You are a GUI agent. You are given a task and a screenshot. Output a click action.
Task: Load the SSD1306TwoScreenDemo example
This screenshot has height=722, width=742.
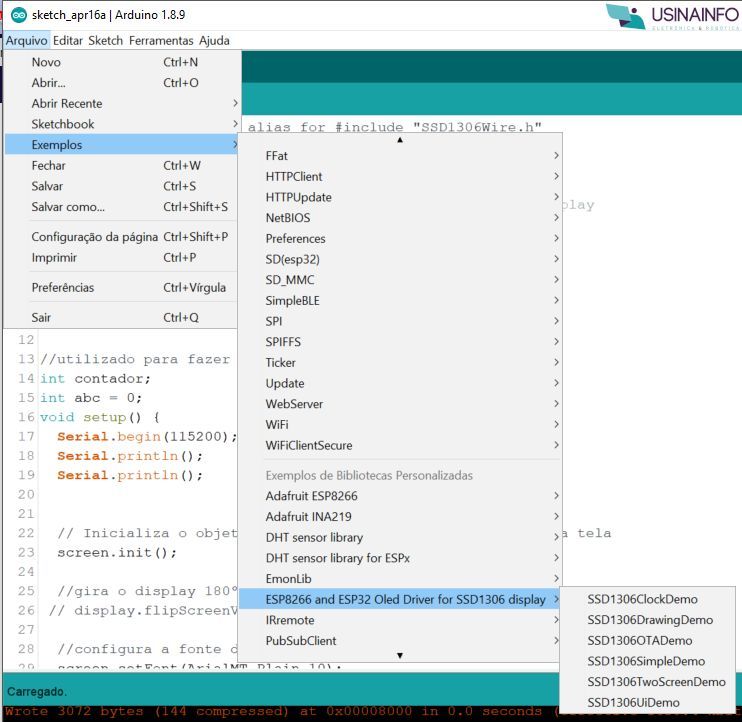coord(647,682)
